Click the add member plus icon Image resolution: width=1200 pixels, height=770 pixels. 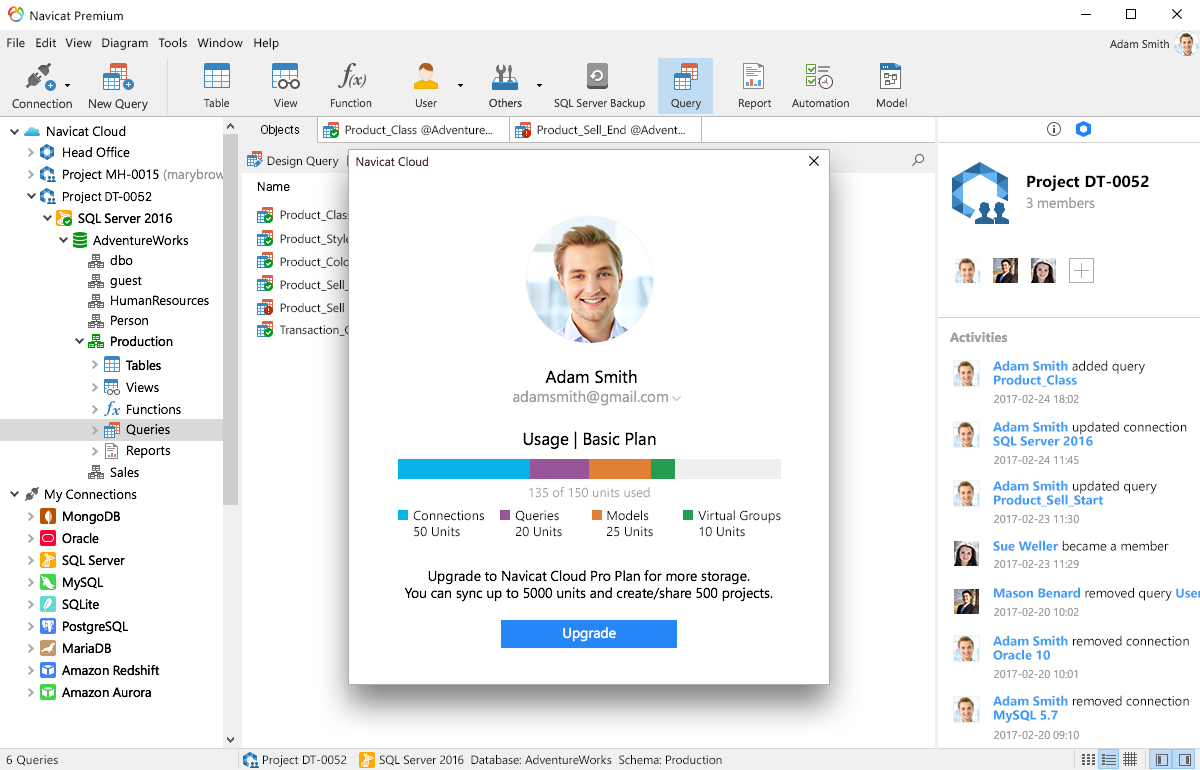[x=1081, y=270]
